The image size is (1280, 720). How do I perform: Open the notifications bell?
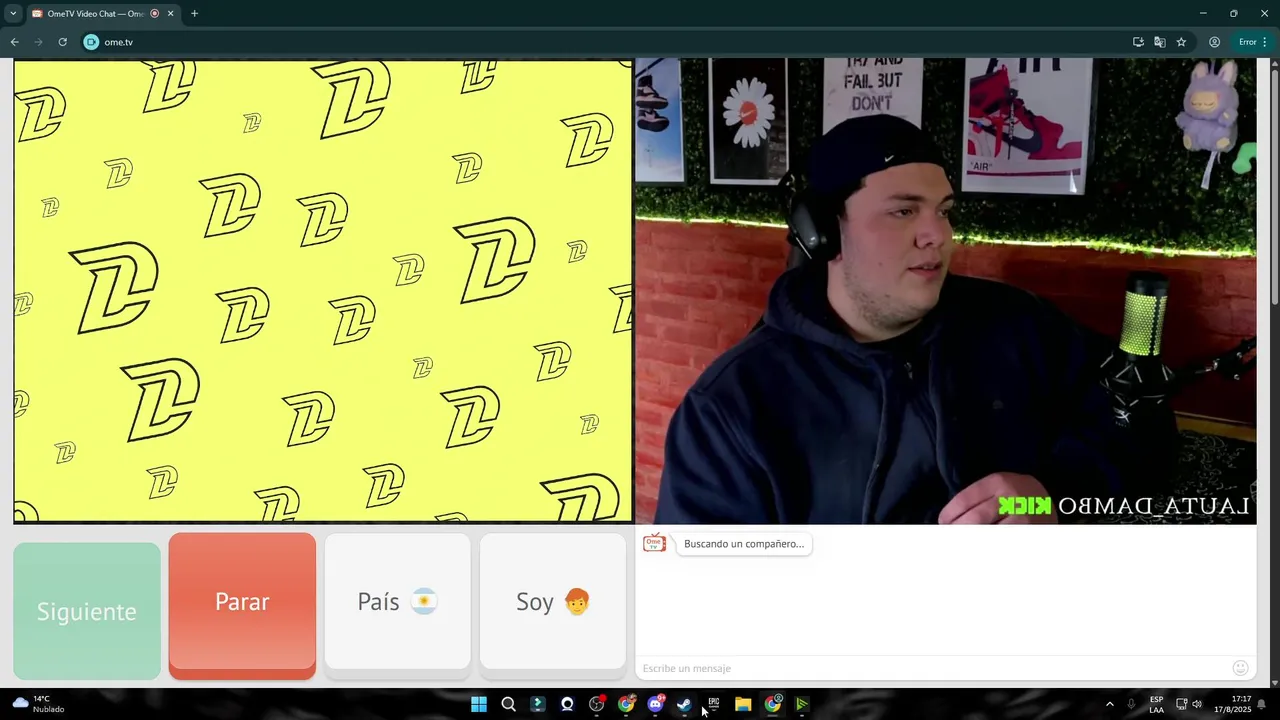click(1262, 704)
